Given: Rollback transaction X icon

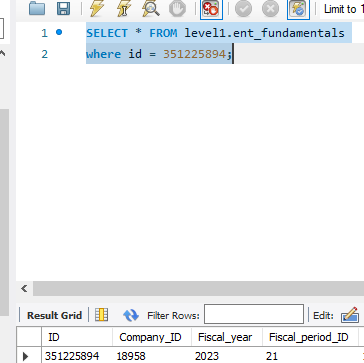Looking at the screenshot, I should coord(270,9).
